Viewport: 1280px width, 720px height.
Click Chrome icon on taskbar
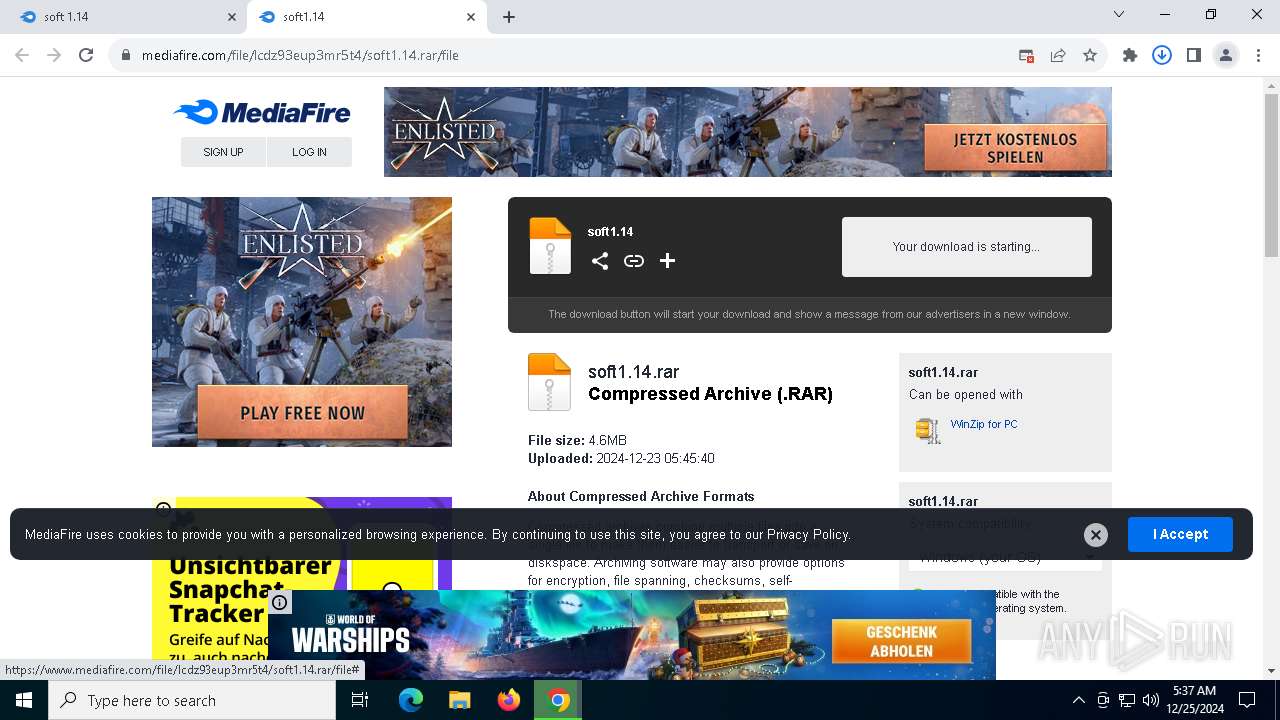(559, 700)
